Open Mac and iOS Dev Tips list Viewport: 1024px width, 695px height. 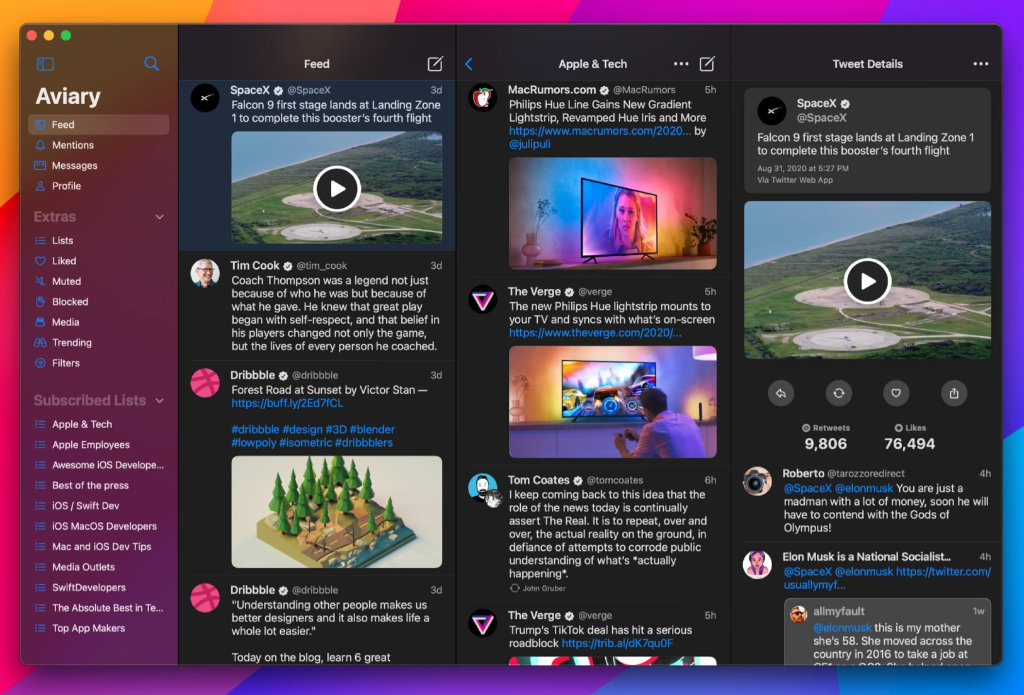(99, 546)
